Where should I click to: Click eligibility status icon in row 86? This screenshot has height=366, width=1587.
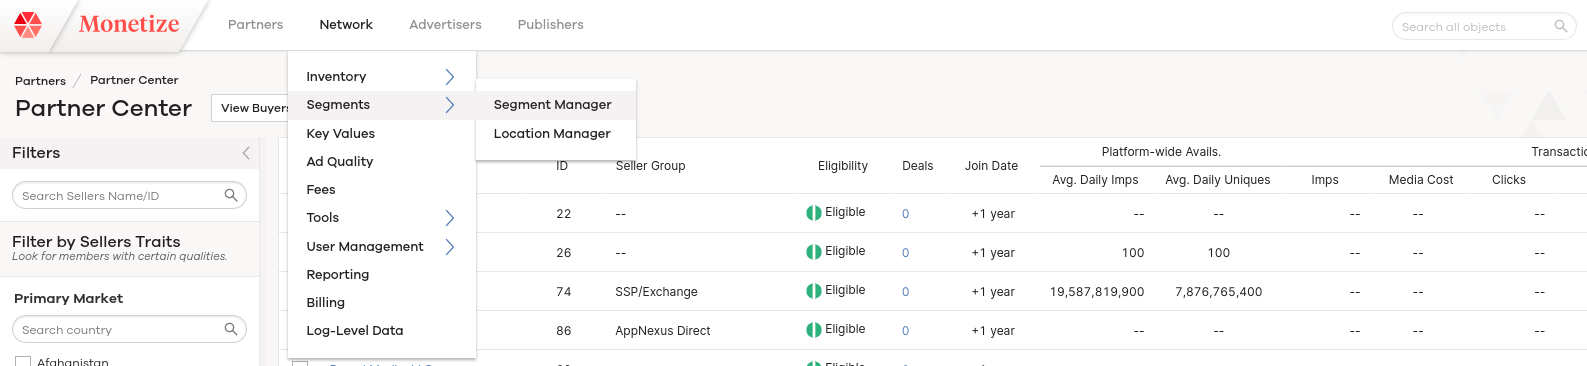tap(814, 330)
